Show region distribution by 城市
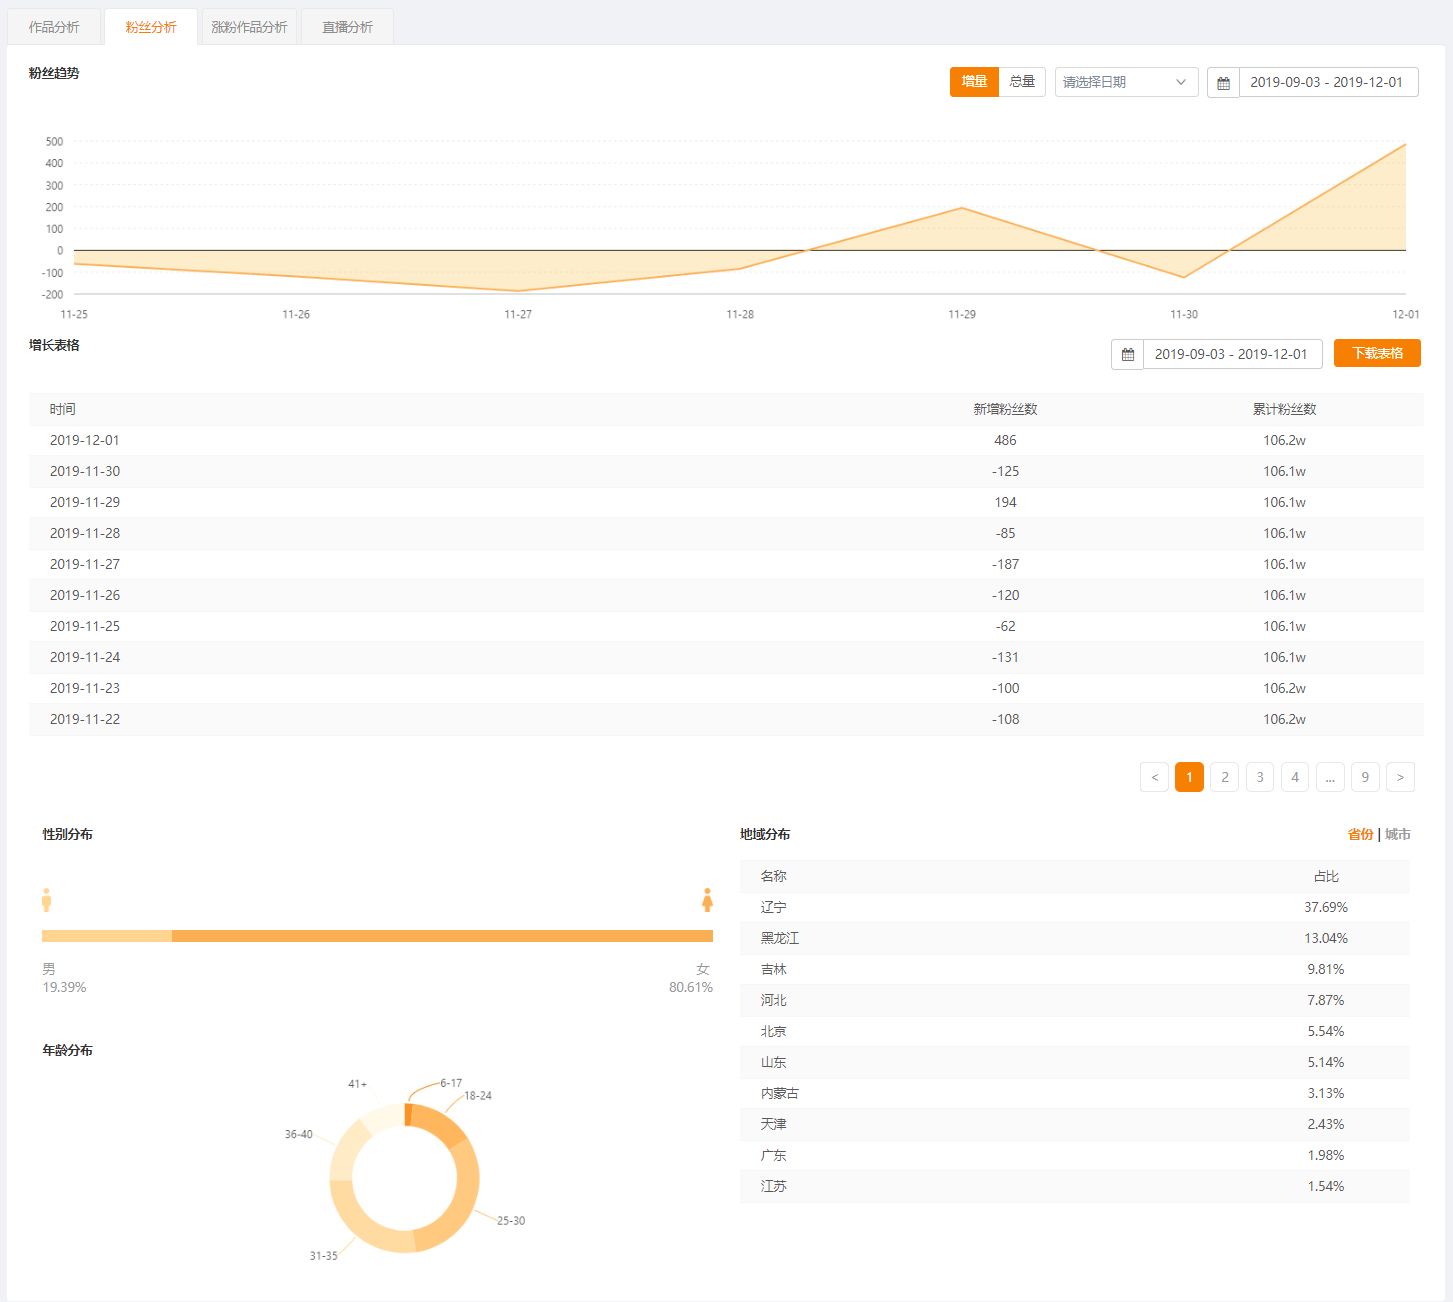Screen dimensions: 1453x1302 [1398, 834]
